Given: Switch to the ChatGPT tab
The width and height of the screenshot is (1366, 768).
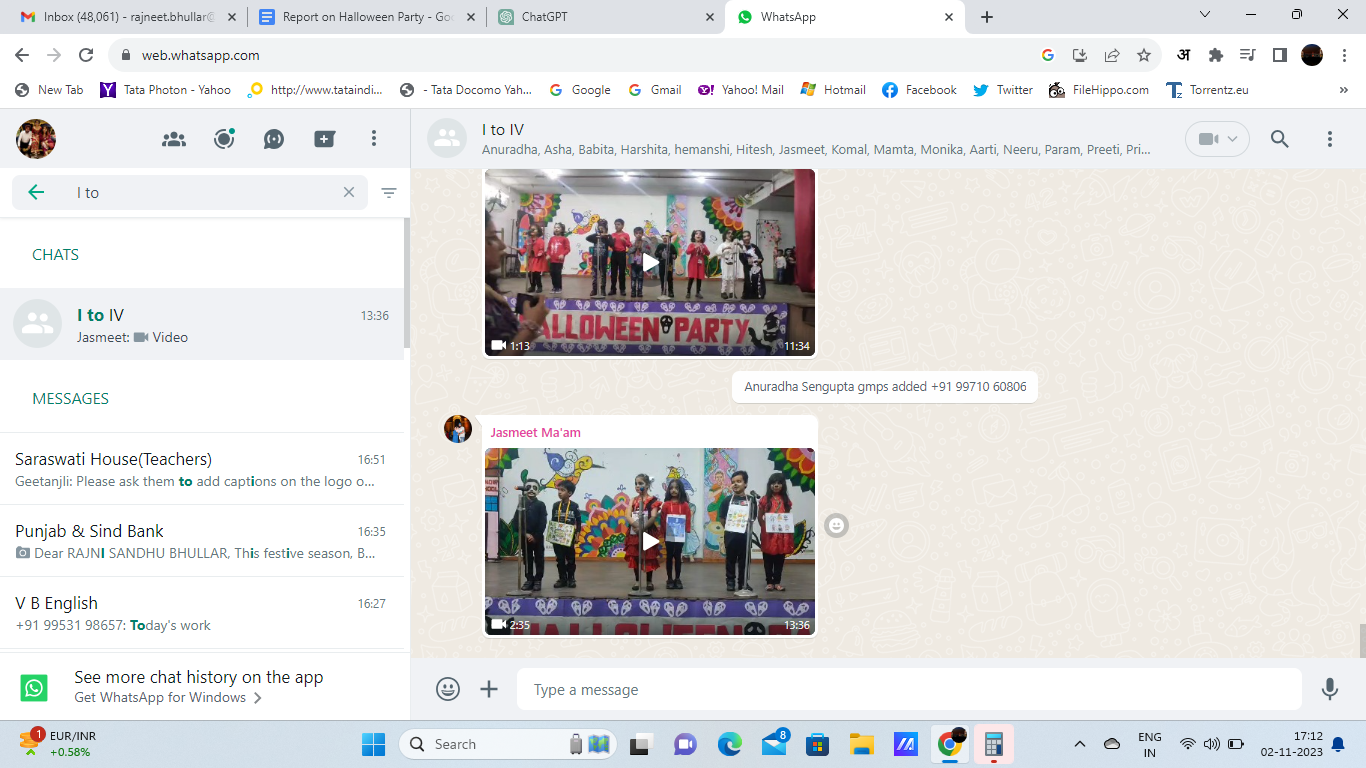Looking at the screenshot, I should coord(606,17).
